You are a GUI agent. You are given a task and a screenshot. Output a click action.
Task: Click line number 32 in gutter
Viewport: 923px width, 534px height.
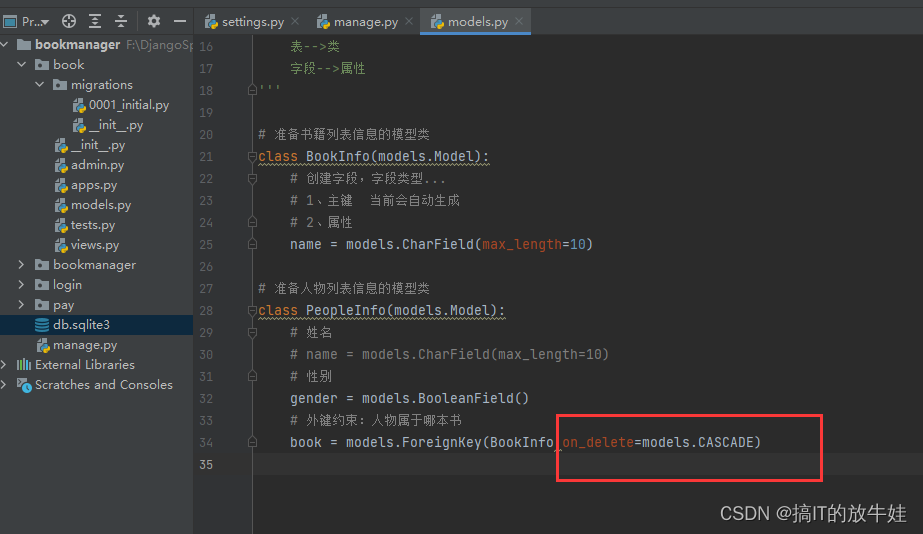click(x=206, y=399)
